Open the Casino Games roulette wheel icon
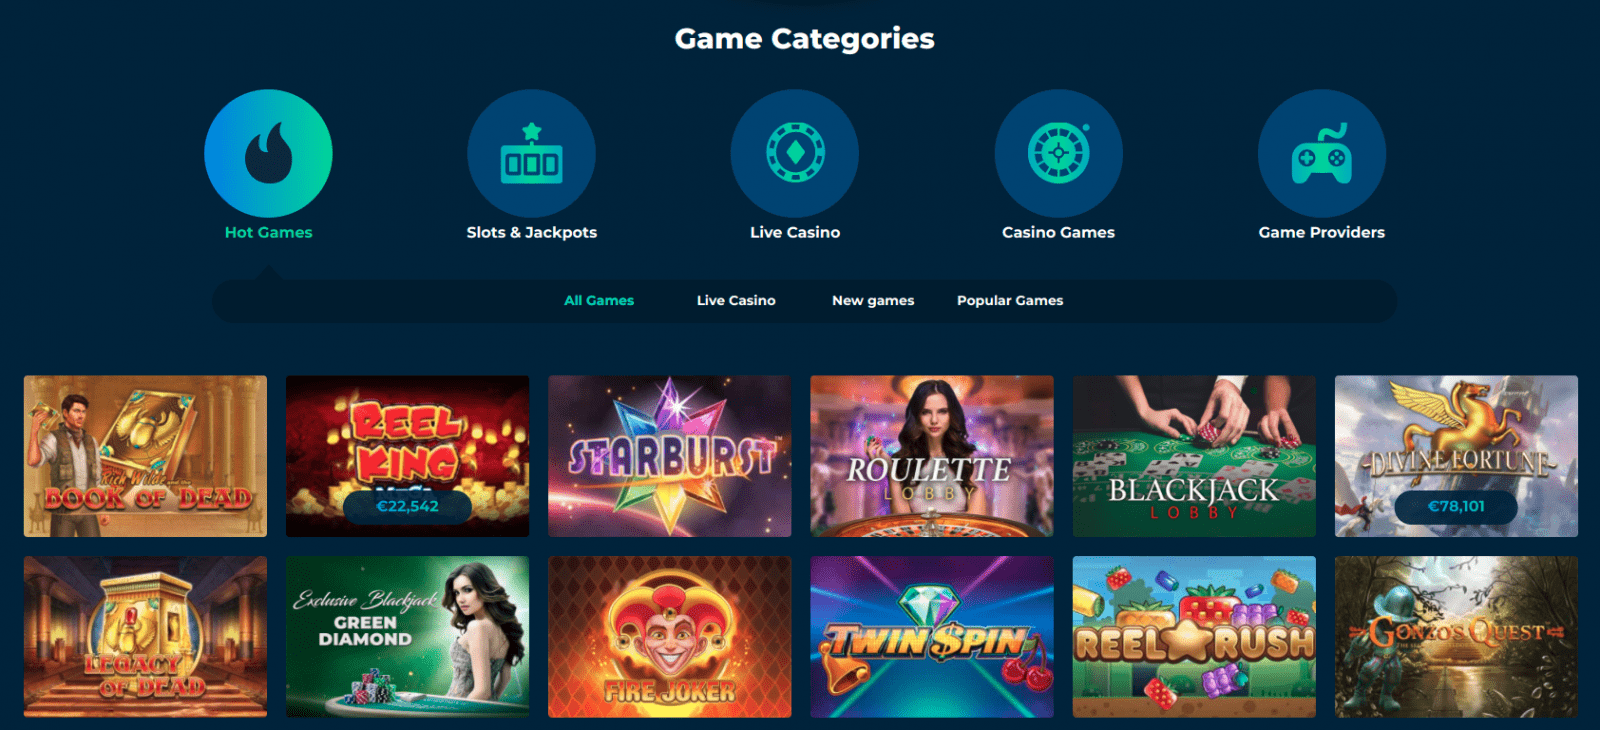 point(1058,153)
